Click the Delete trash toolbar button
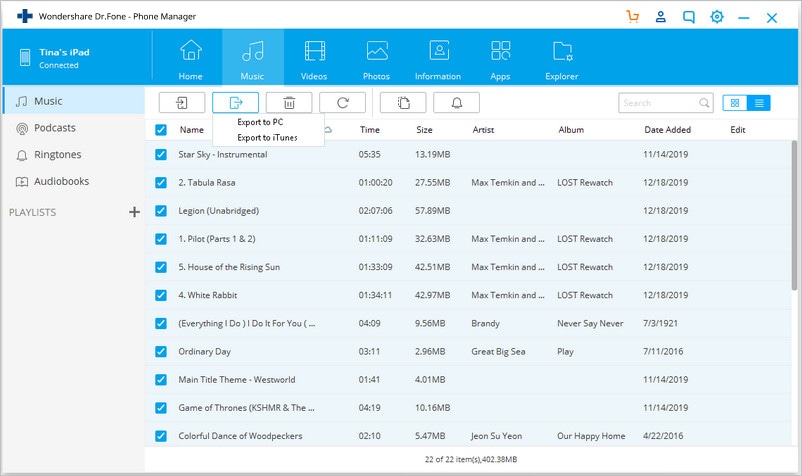 pos(289,103)
